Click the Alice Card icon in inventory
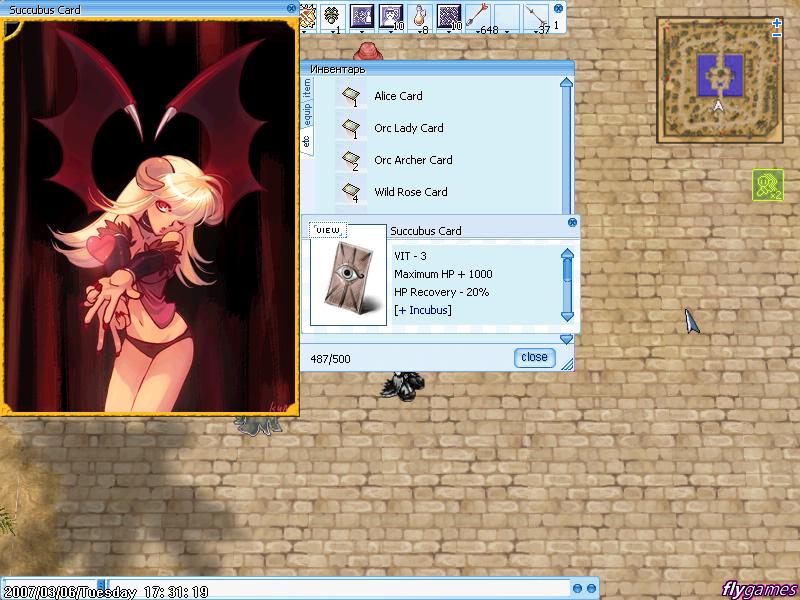800x600 pixels. (349, 96)
